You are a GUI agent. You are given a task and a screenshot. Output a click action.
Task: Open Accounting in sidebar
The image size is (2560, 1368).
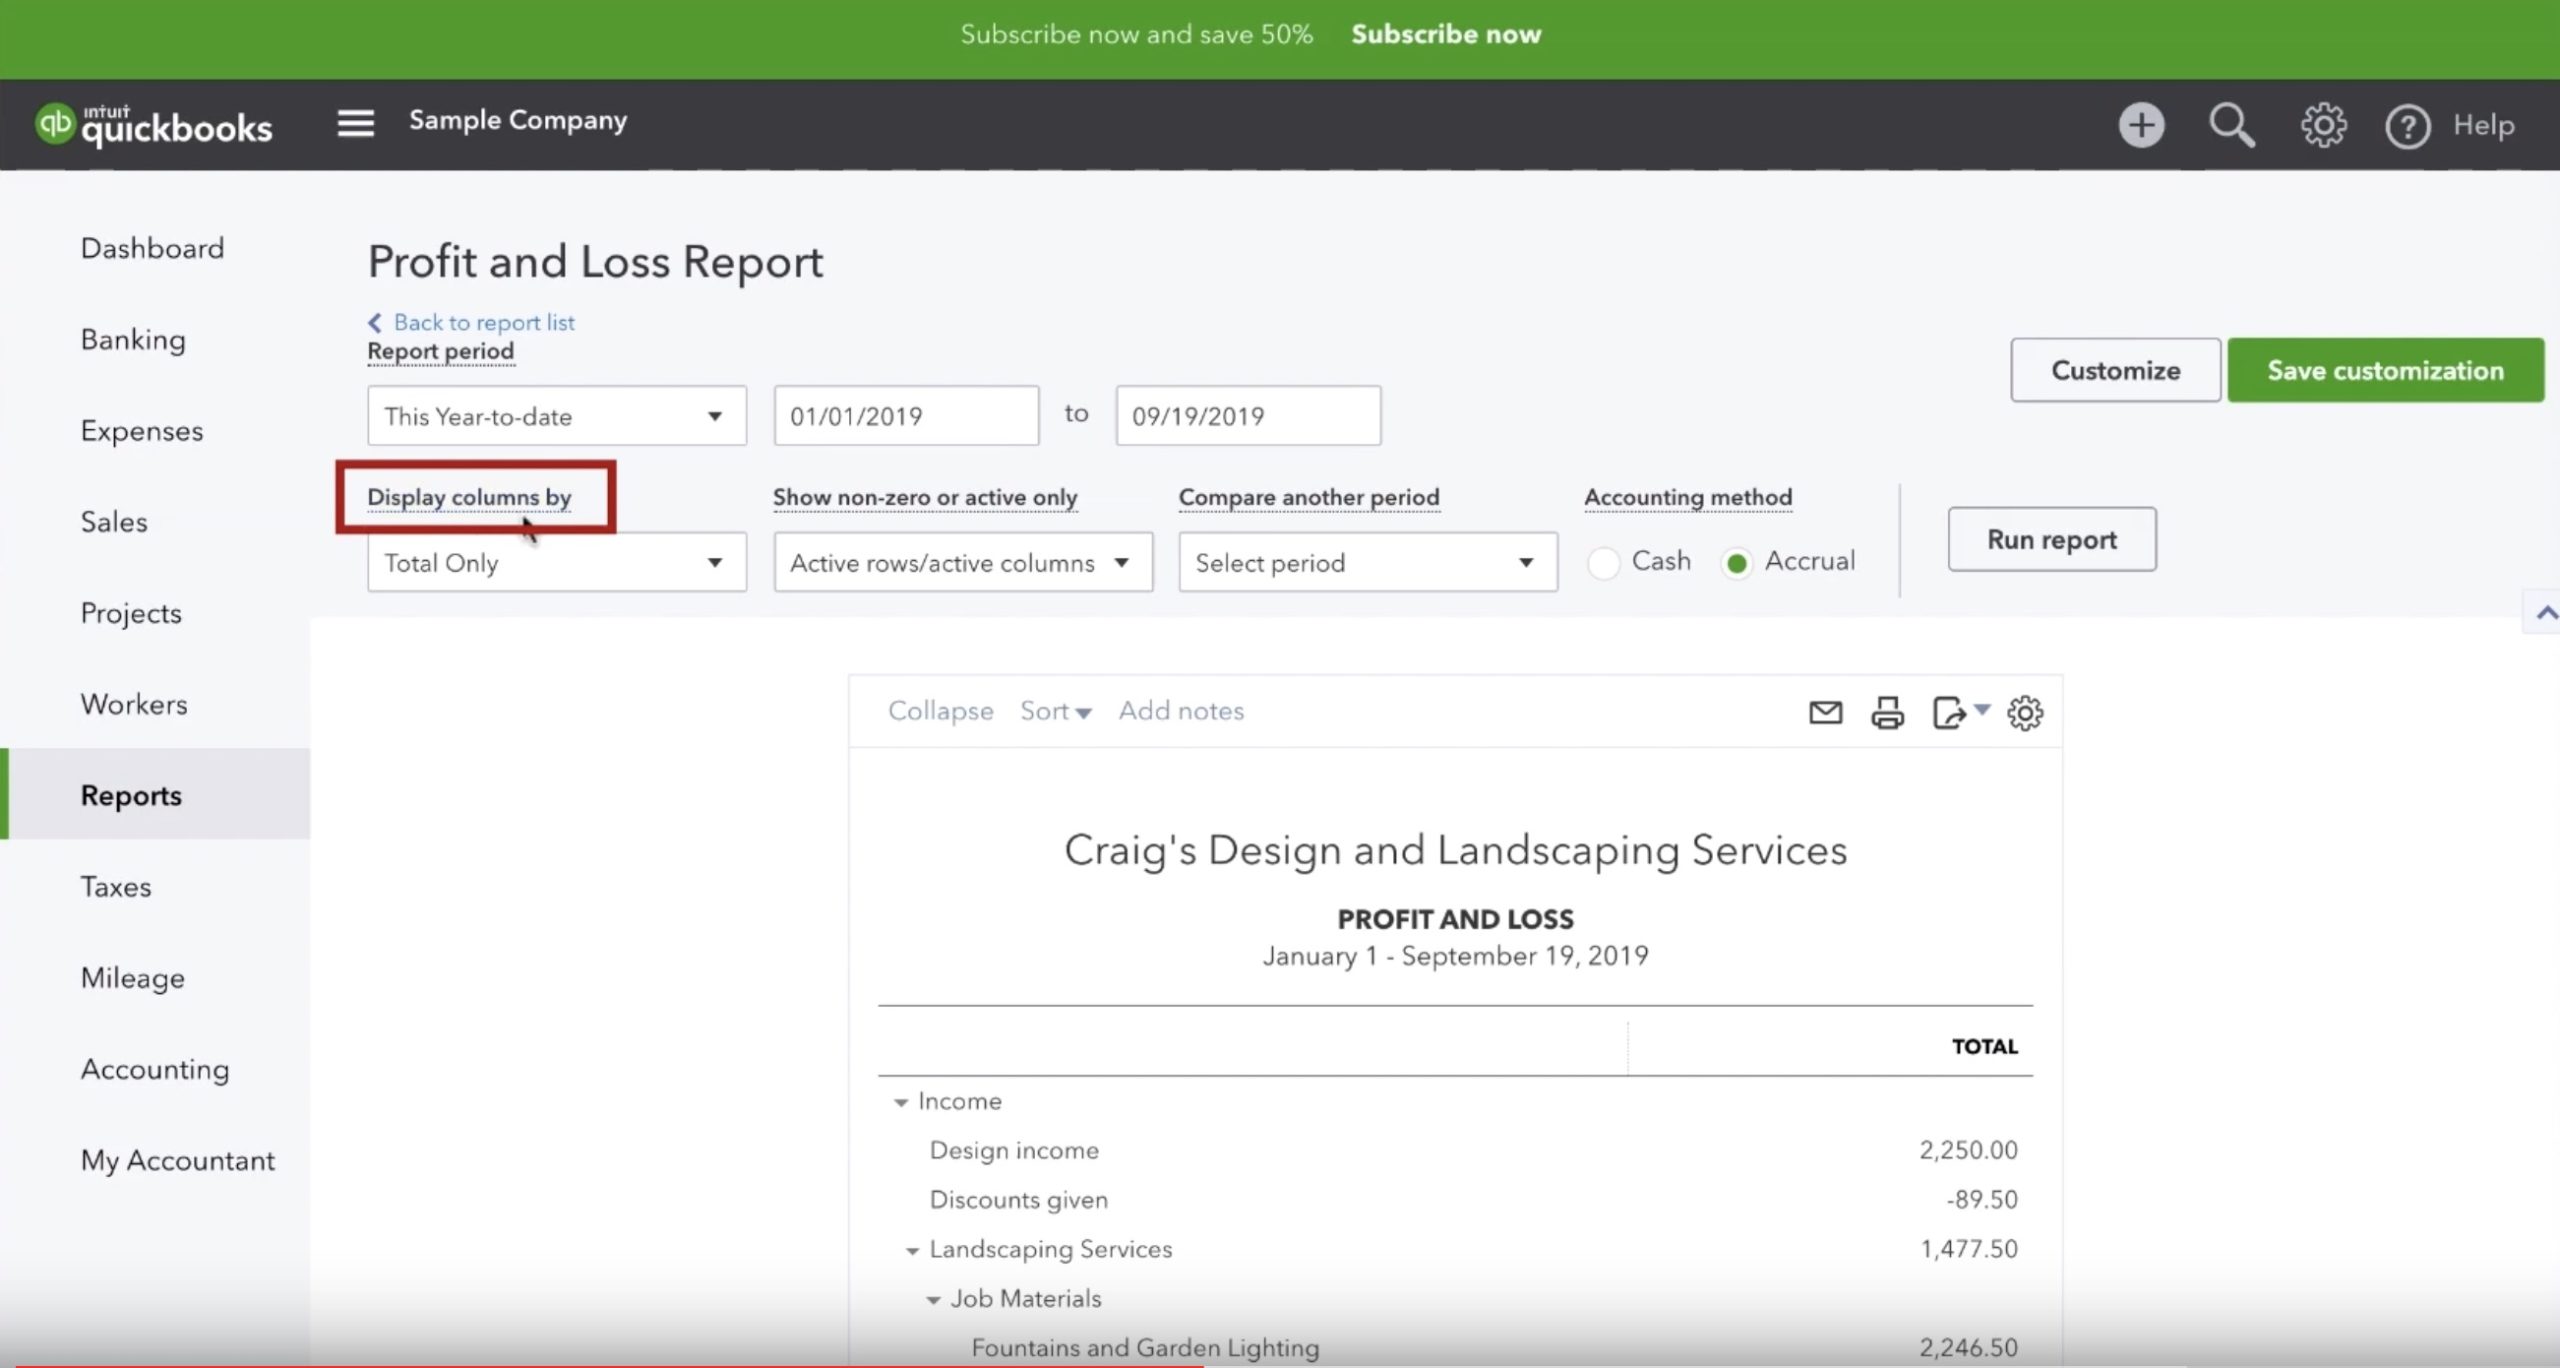(155, 1069)
